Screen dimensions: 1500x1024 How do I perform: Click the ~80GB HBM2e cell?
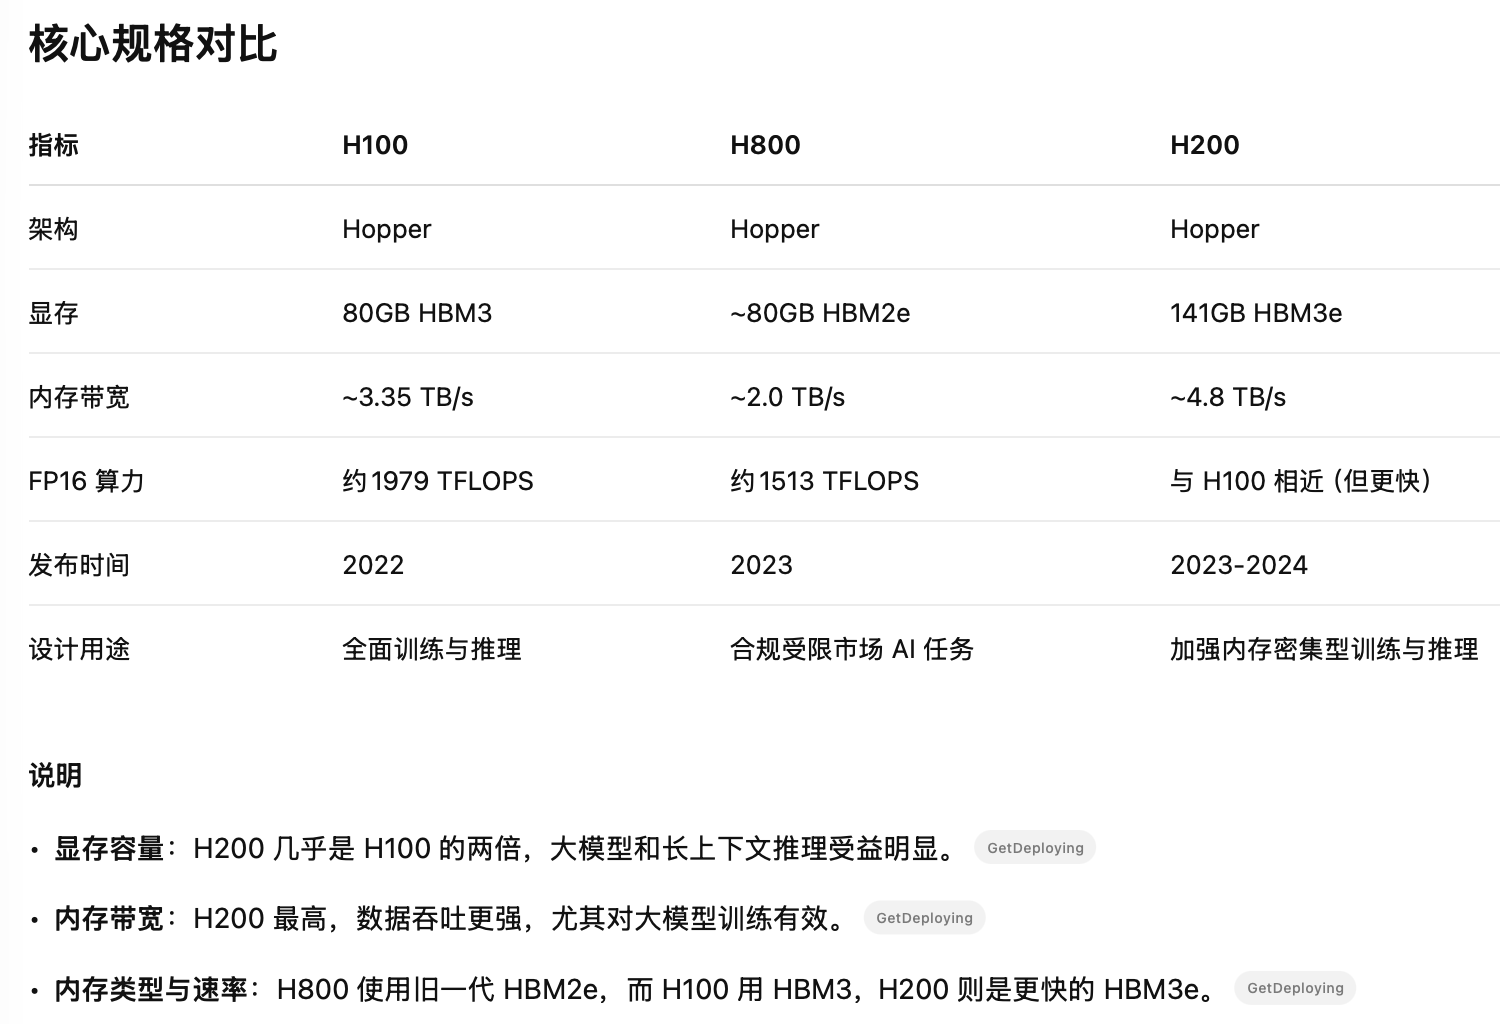coord(820,313)
